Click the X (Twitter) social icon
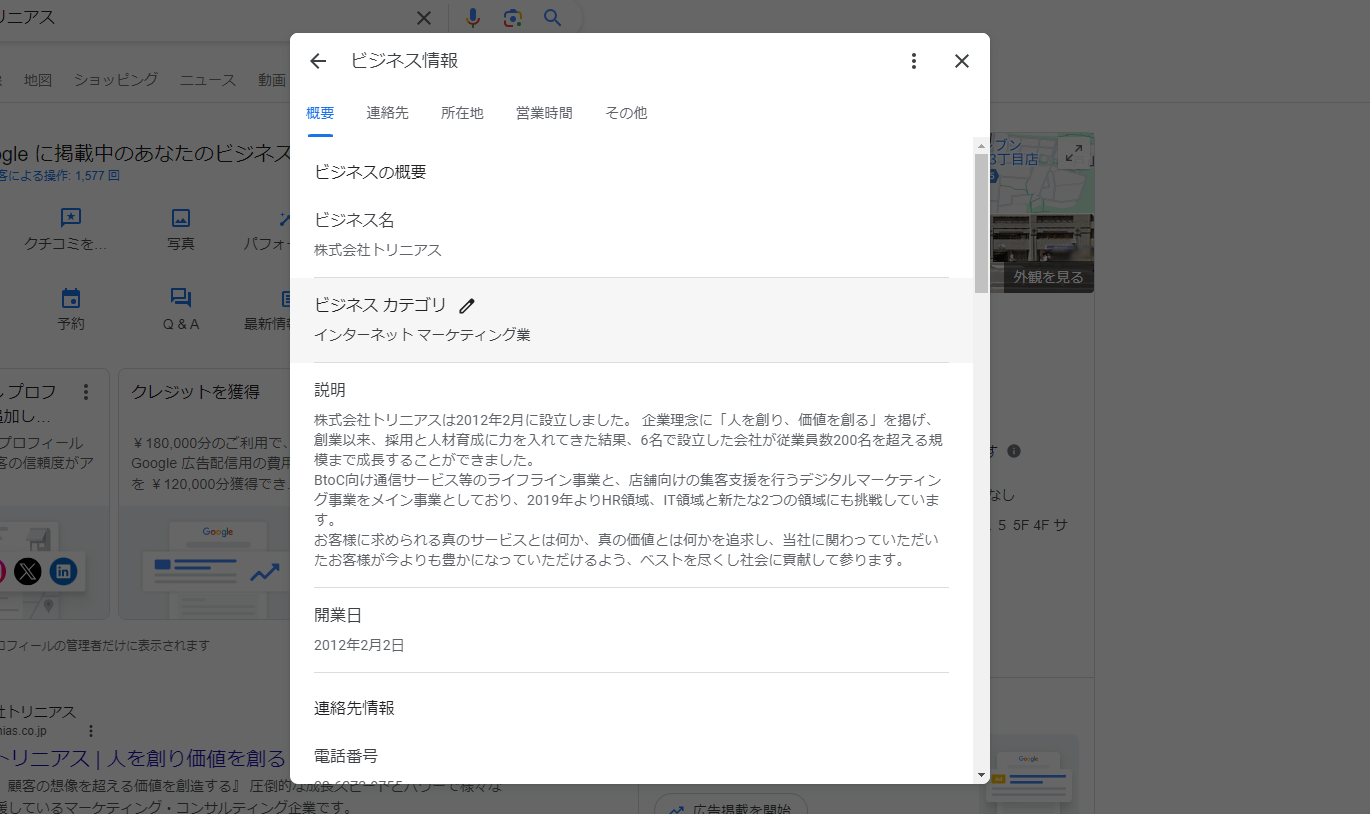This screenshot has height=814, width=1370. click(x=28, y=572)
